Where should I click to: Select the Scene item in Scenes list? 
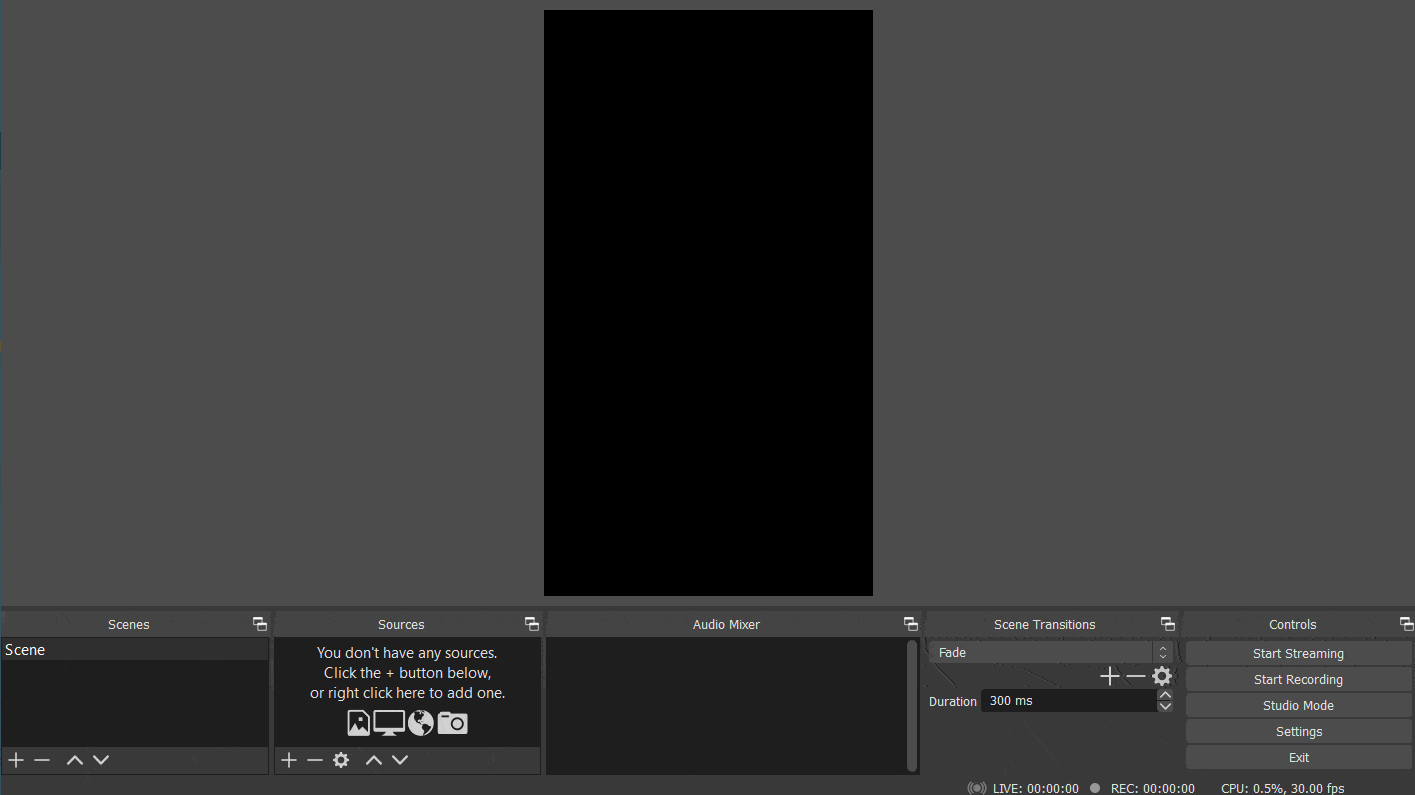pyautogui.click(x=134, y=650)
